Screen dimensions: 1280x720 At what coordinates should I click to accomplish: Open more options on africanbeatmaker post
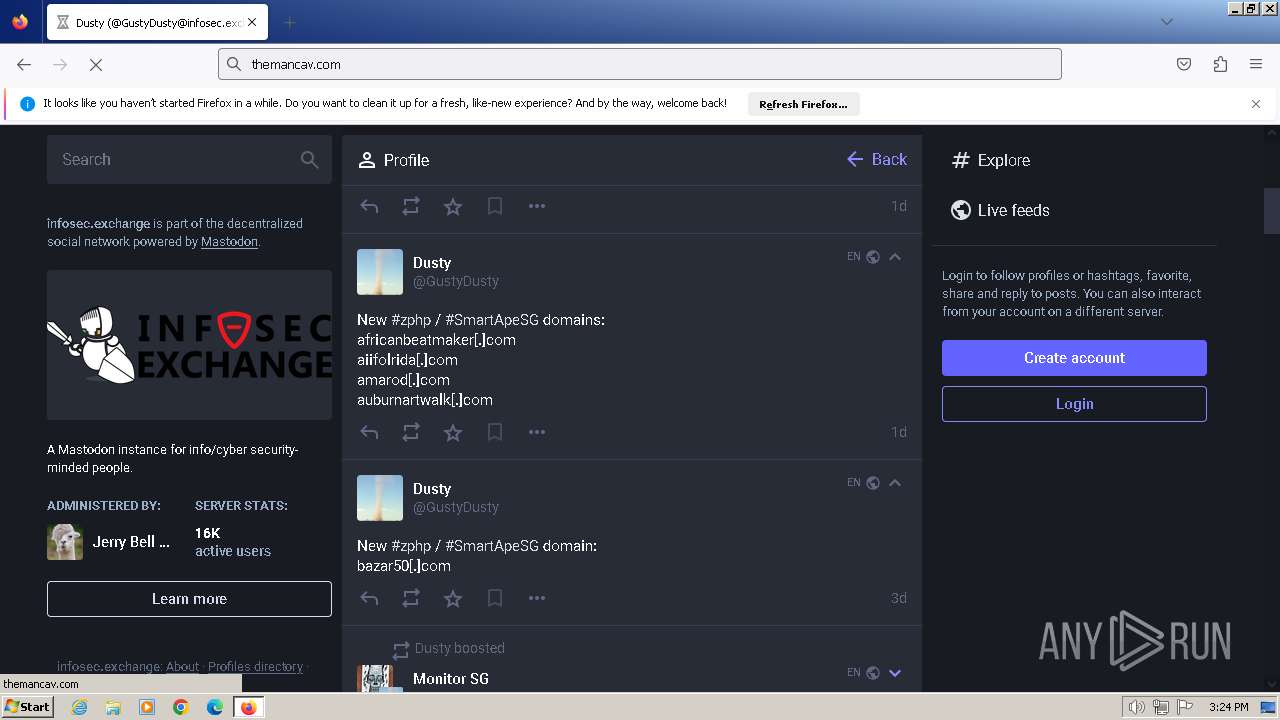[537, 432]
